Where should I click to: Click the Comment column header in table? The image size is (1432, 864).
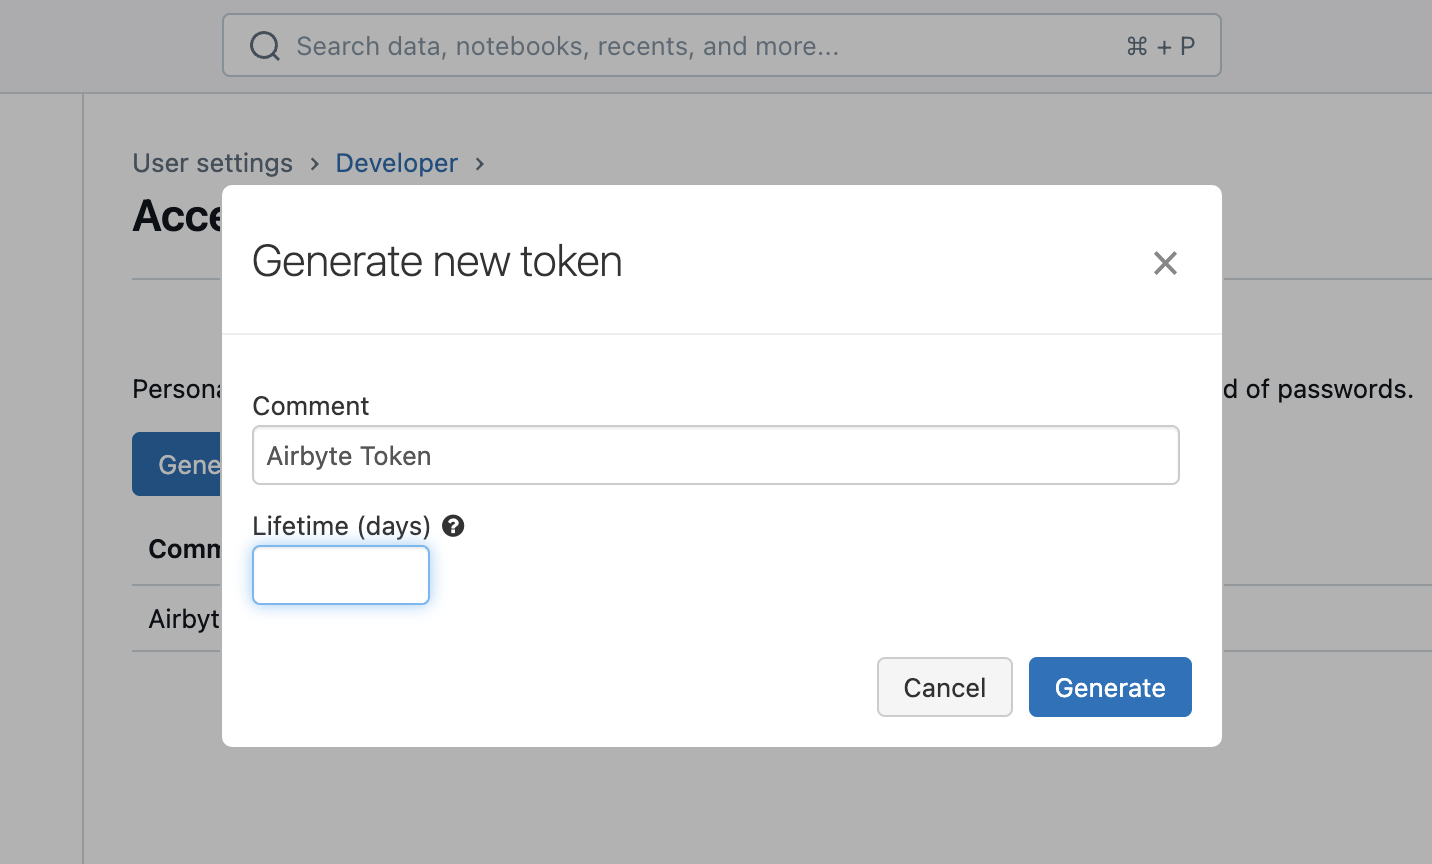click(x=184, y=549)
